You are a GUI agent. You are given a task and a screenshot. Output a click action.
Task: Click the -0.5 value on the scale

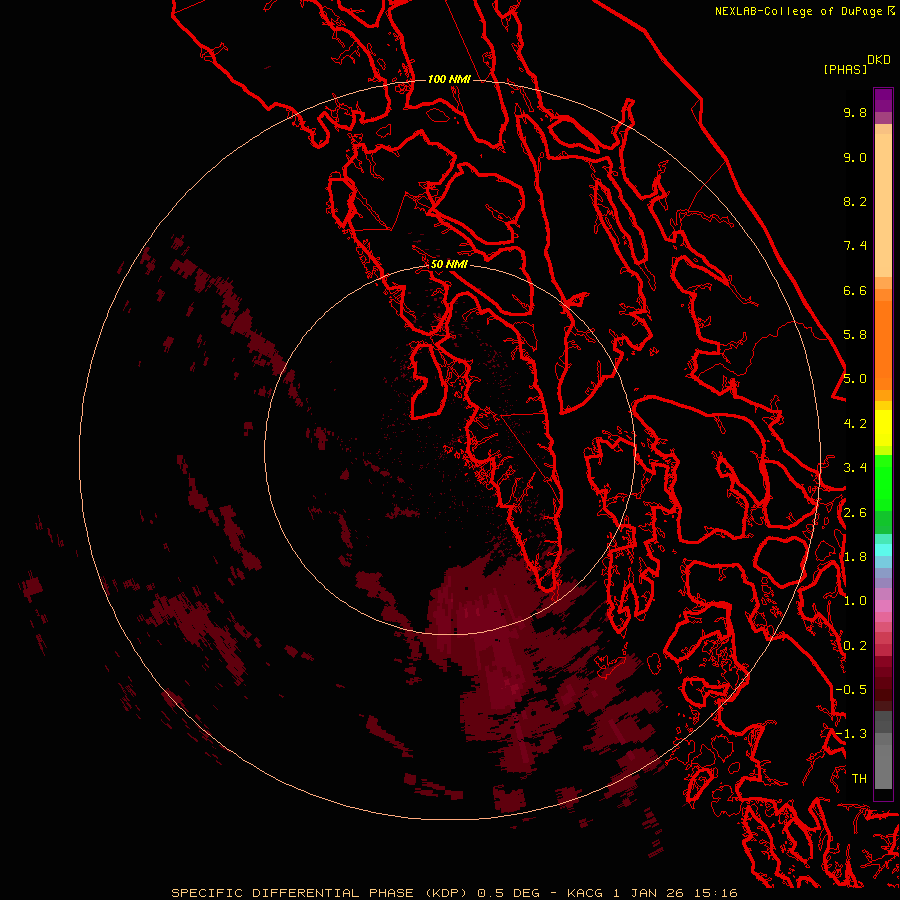click(851, 690)
